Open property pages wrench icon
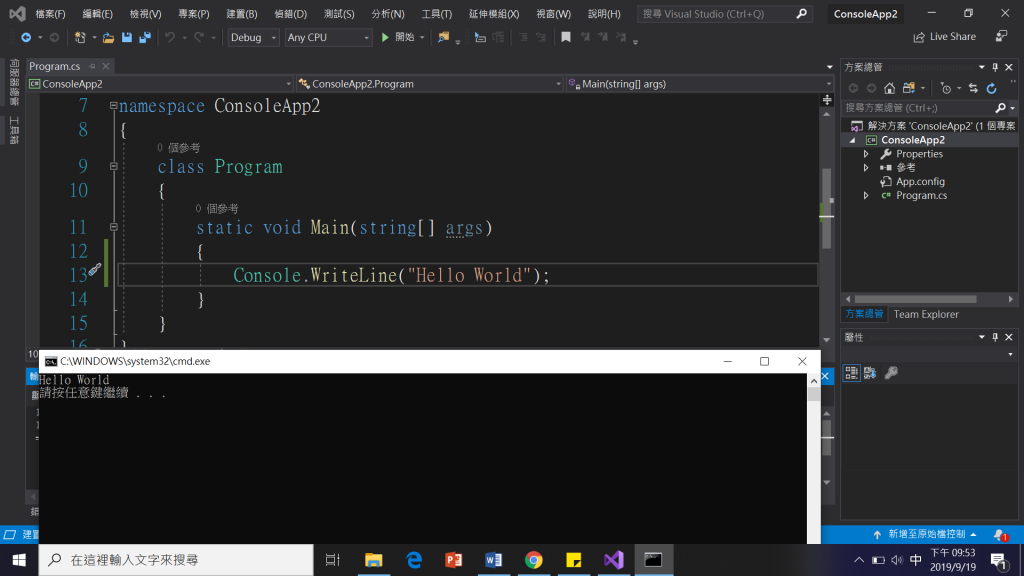Image resolution: width=1024 pixels, height=576 pixels. (891, 373)
